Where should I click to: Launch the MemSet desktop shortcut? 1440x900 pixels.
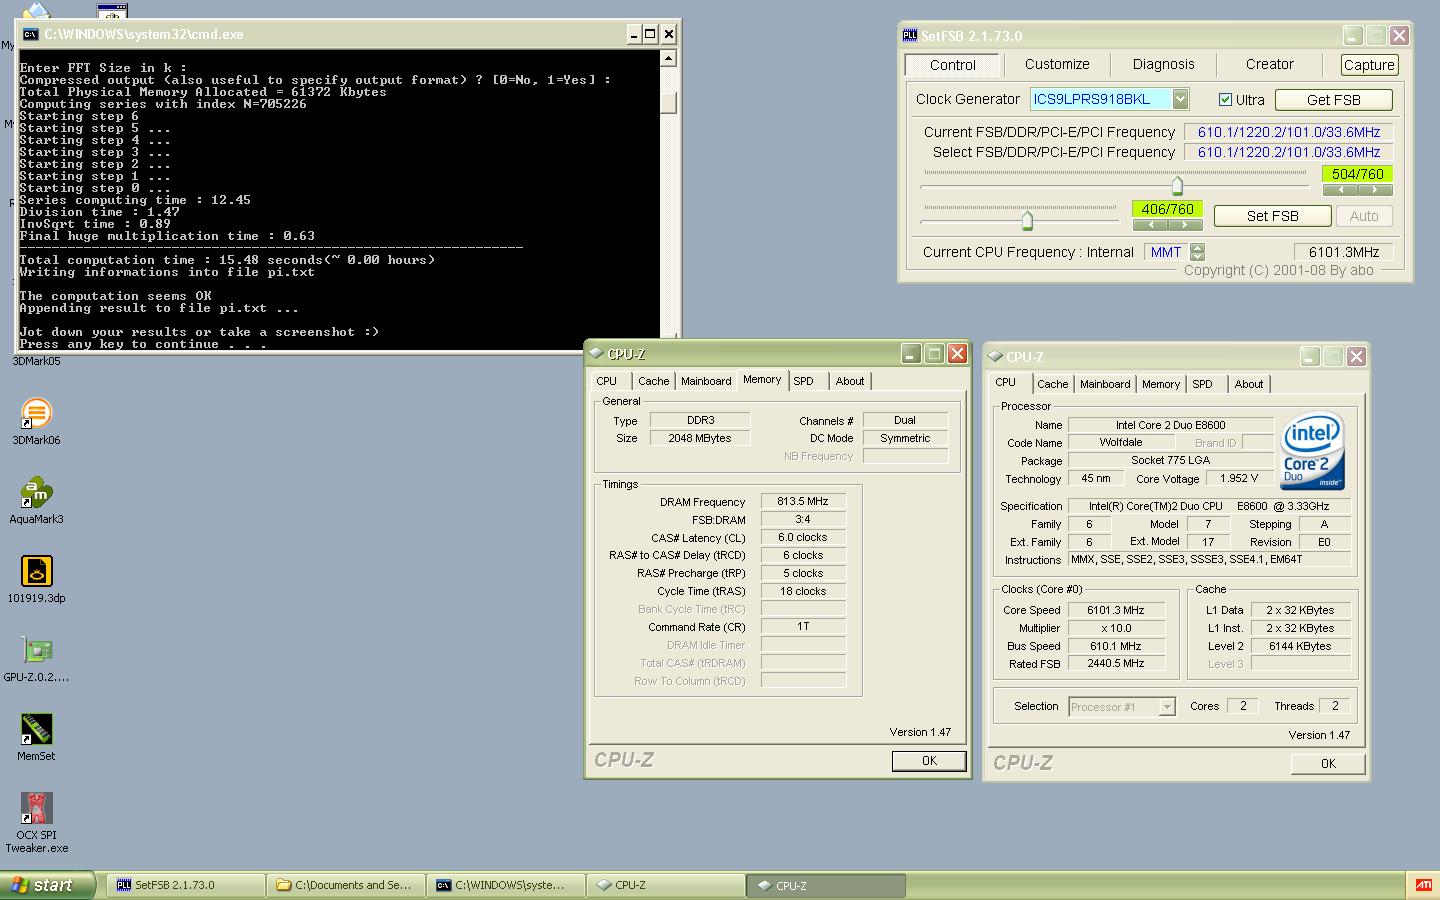coord(36,729)
